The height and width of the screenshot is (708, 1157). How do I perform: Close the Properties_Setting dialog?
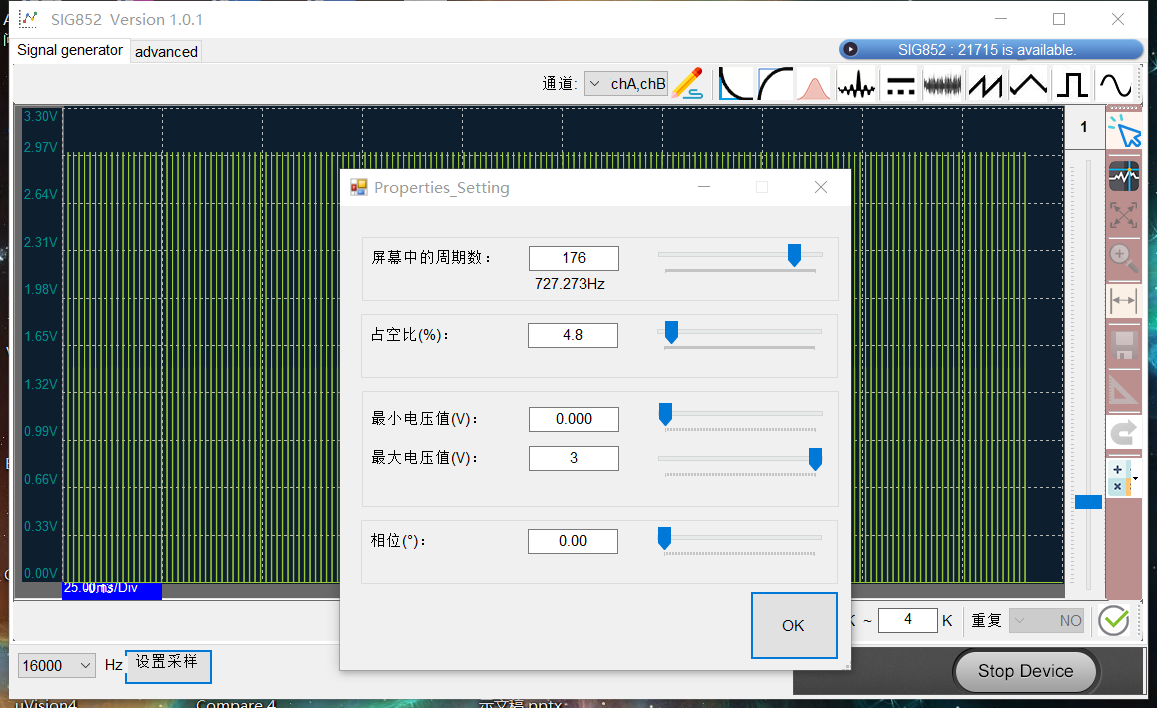point(821,187)
